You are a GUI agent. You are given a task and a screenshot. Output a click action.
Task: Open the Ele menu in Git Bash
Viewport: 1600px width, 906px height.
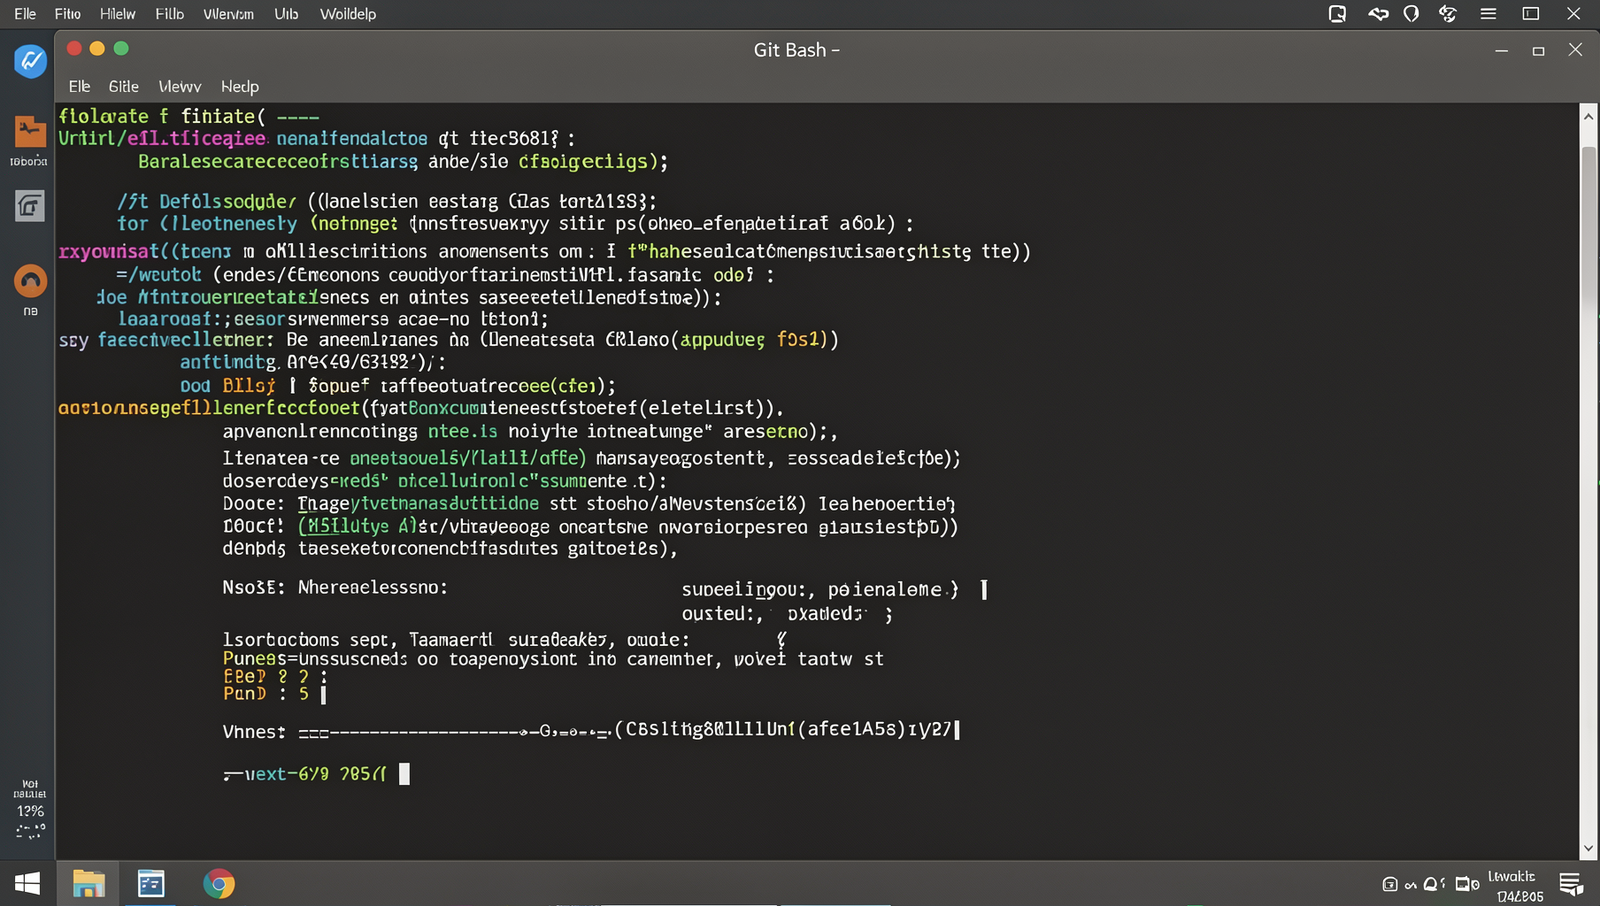pos(79,86)
